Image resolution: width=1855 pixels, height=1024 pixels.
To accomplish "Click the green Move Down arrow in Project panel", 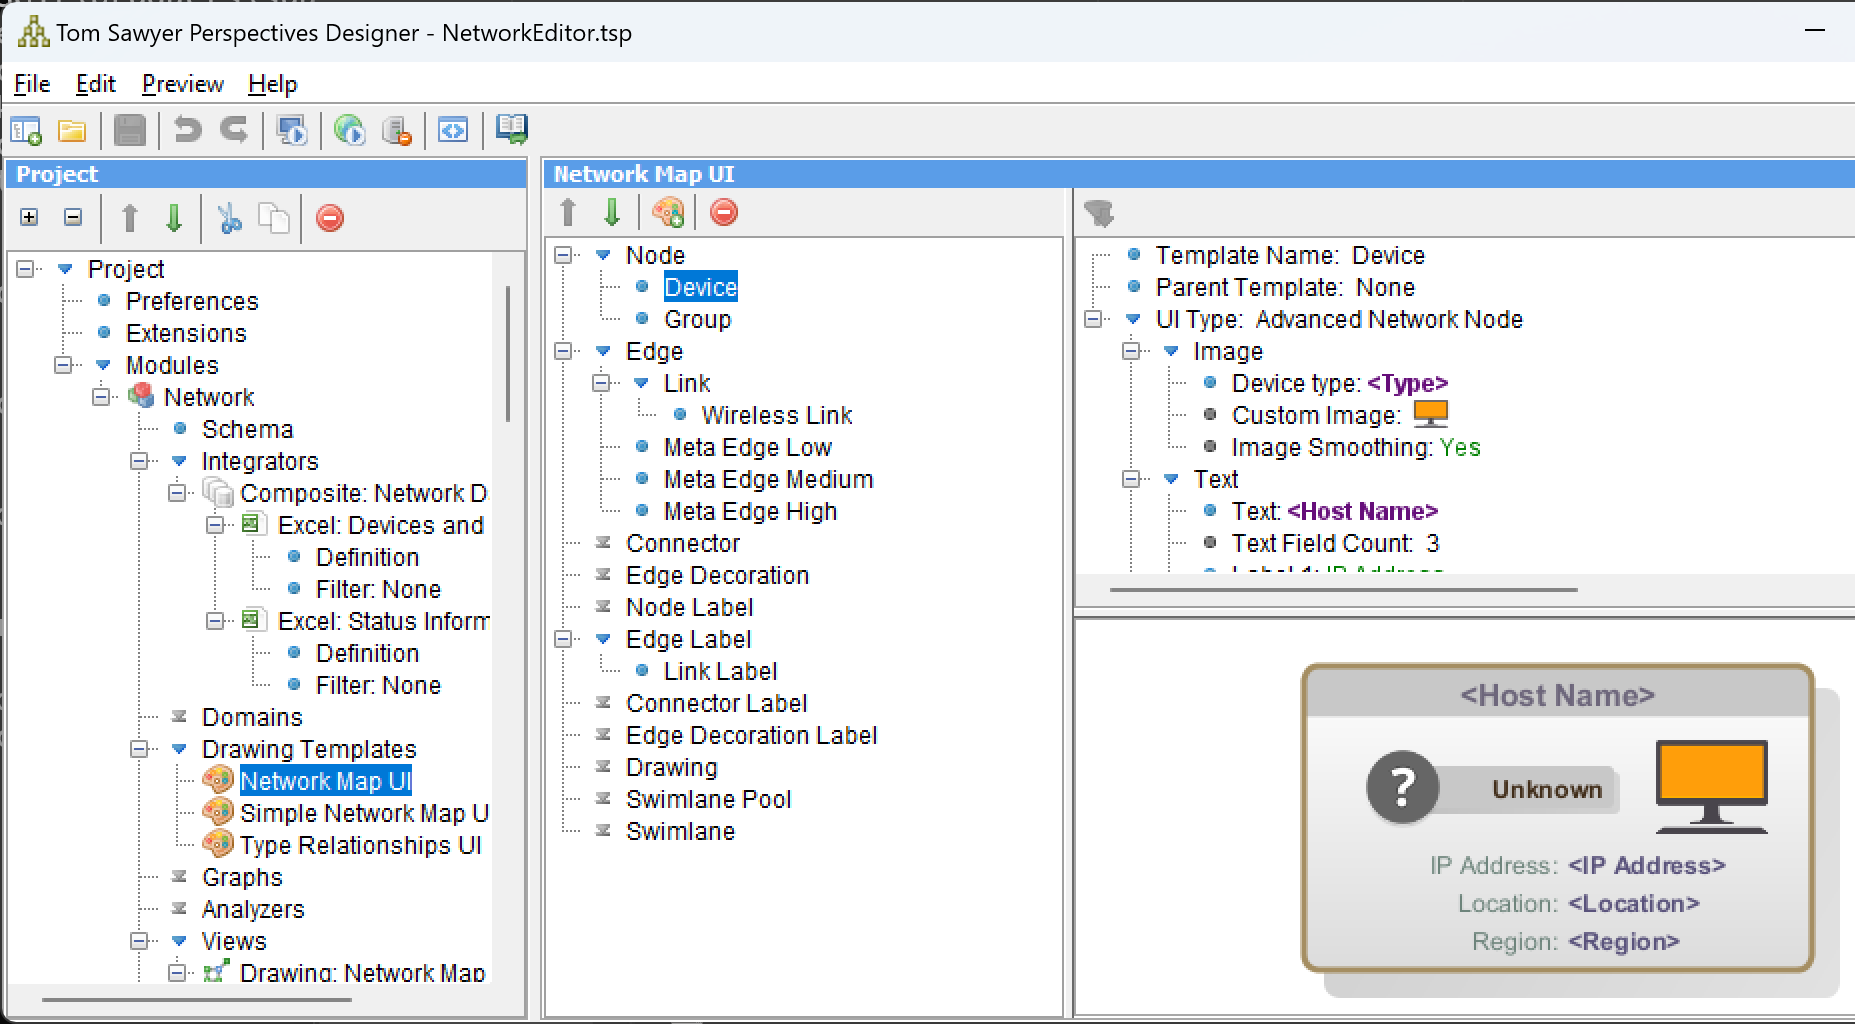I will (174, 218).
